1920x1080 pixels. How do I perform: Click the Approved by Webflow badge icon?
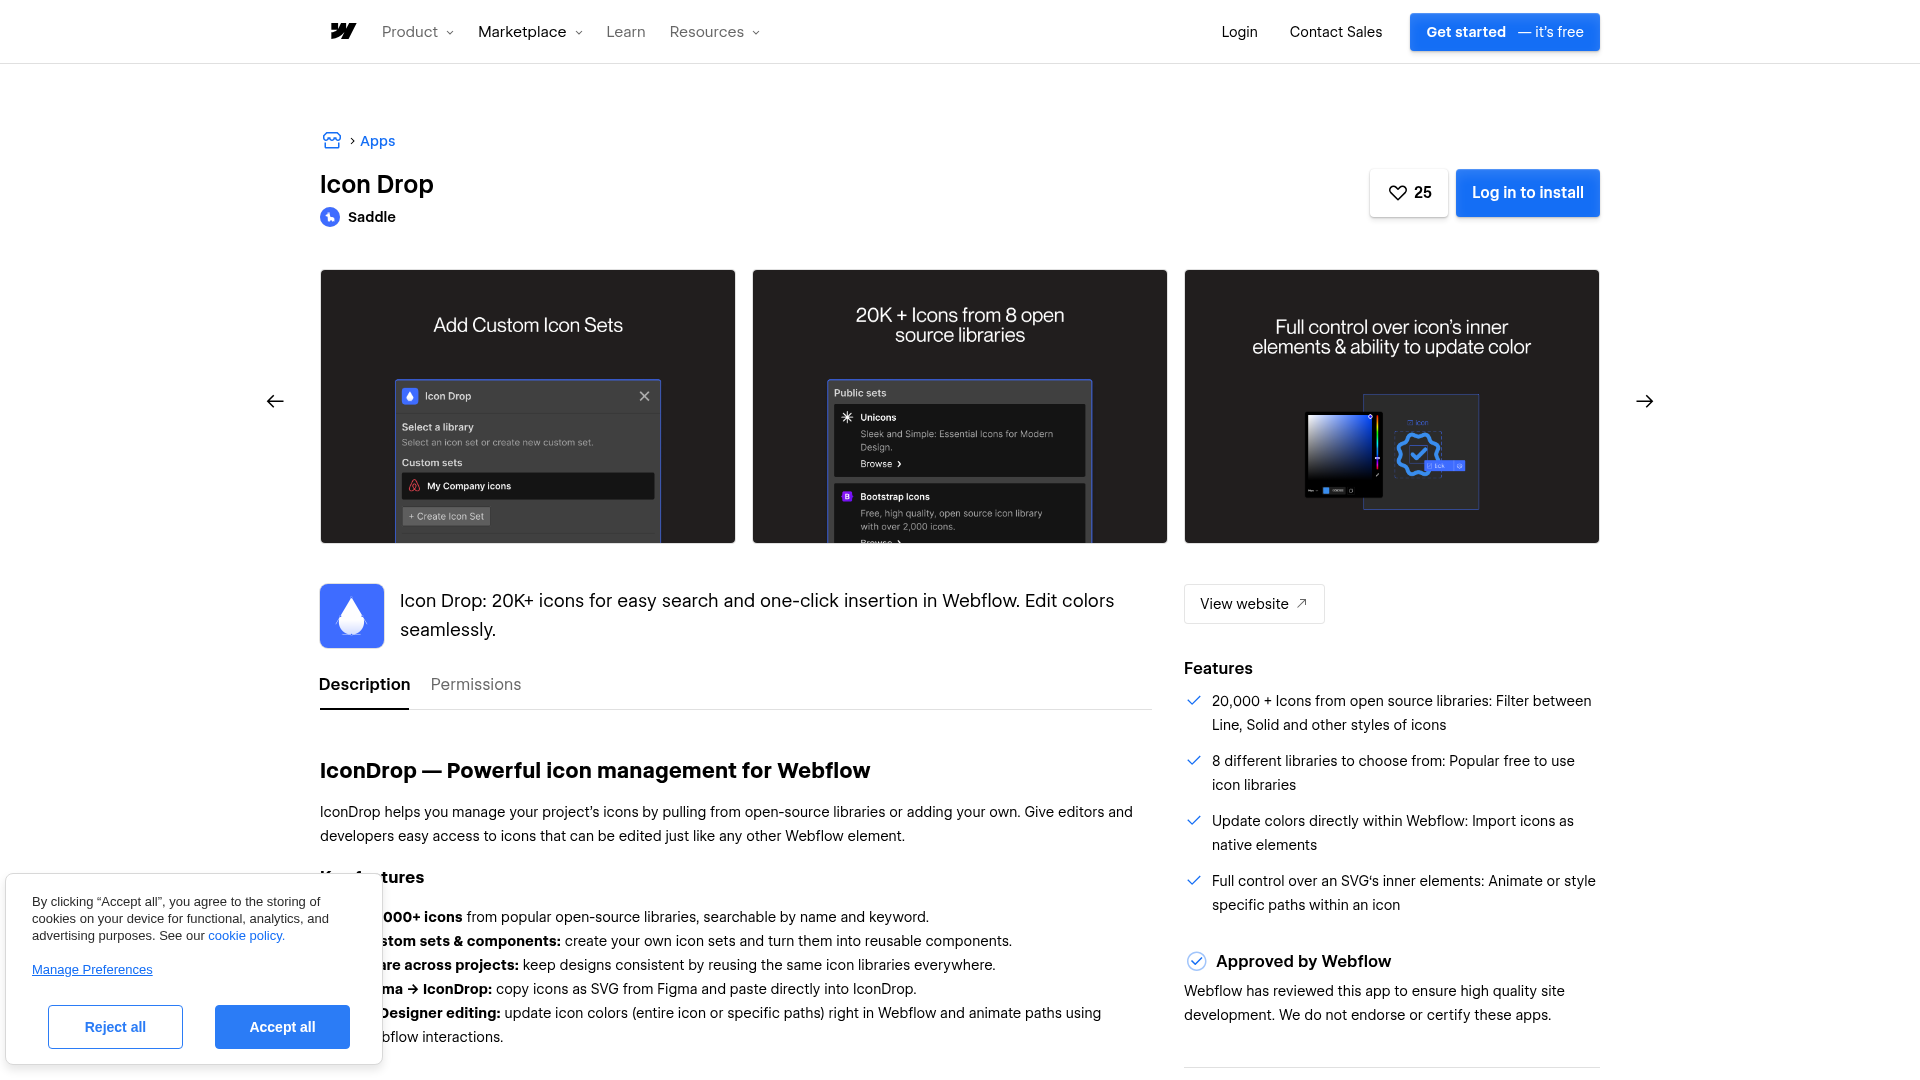click(x=1196, y=961)
